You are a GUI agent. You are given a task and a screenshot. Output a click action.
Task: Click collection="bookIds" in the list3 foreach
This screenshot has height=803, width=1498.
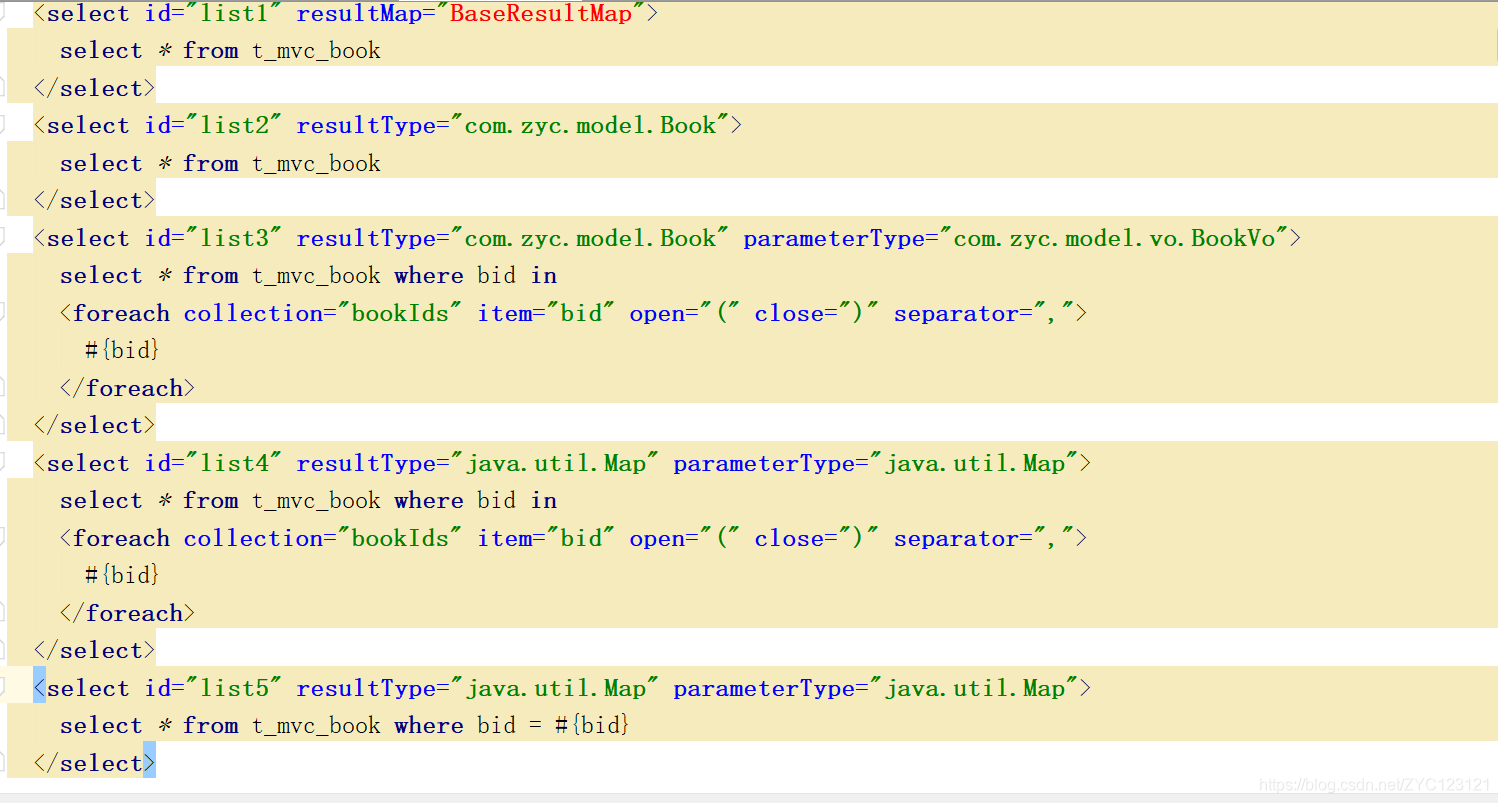(x=323, y=314)
